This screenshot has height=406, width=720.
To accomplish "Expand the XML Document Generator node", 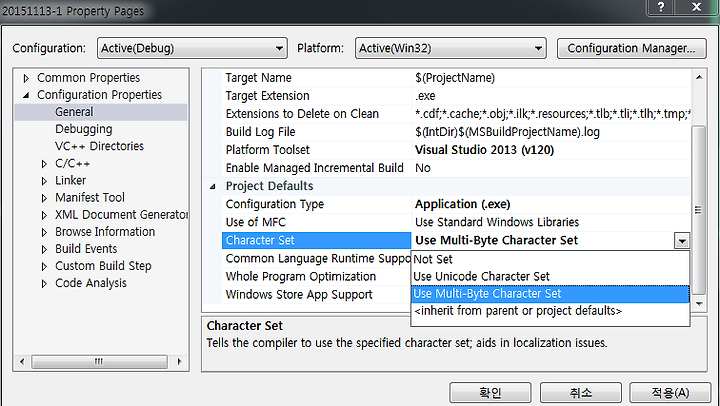I will (x=44, y=215).
